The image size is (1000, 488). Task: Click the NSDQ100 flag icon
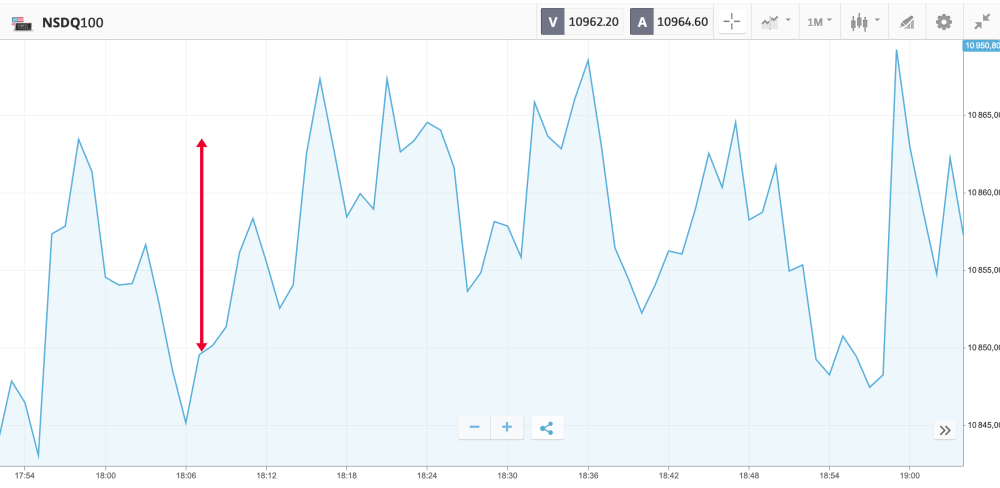(20, 22)
